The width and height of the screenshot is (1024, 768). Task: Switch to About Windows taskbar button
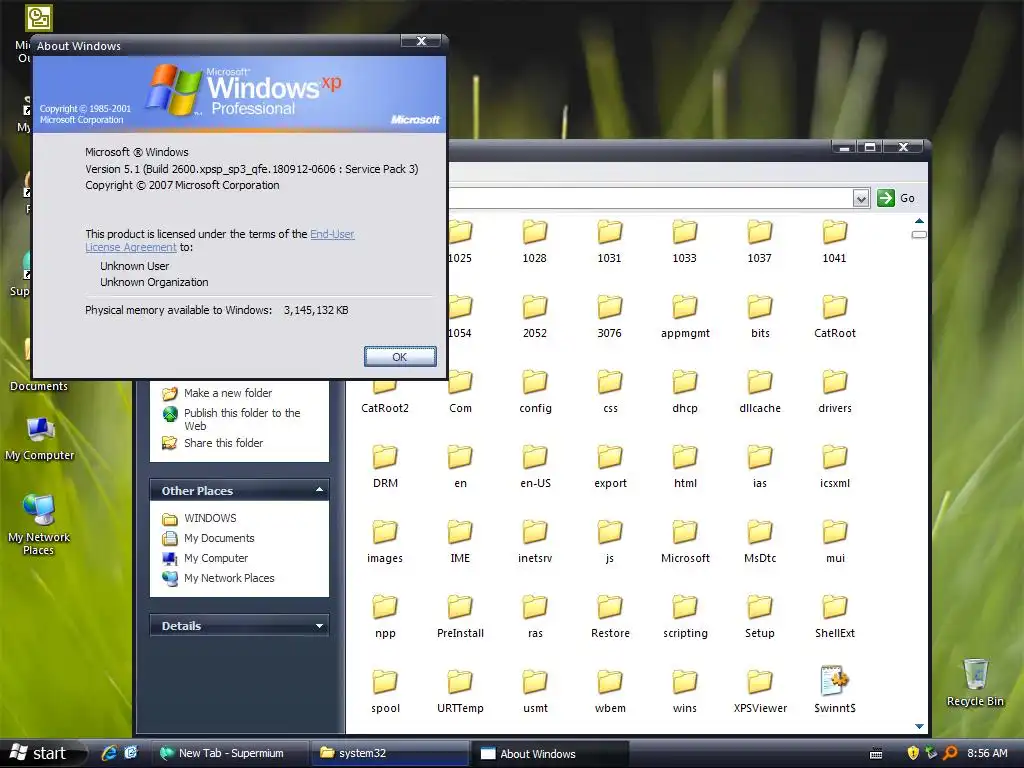550,753
